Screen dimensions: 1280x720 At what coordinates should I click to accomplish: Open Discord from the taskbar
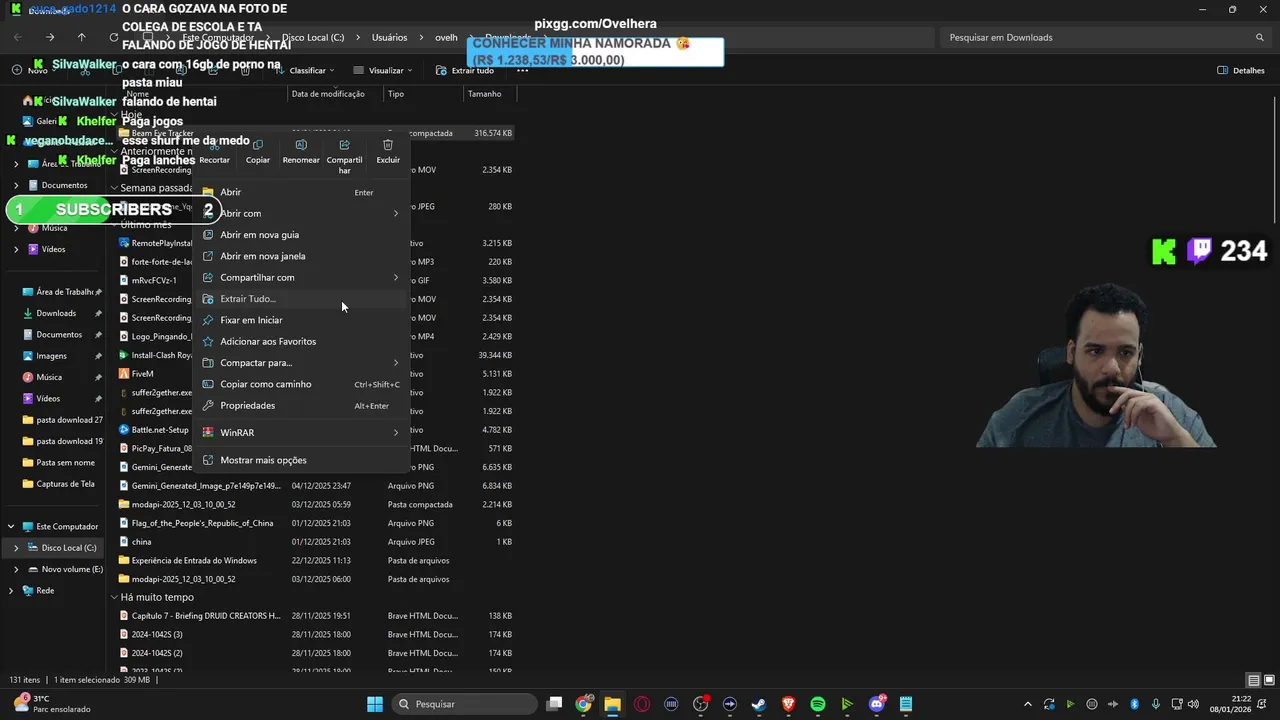point(877,704)
